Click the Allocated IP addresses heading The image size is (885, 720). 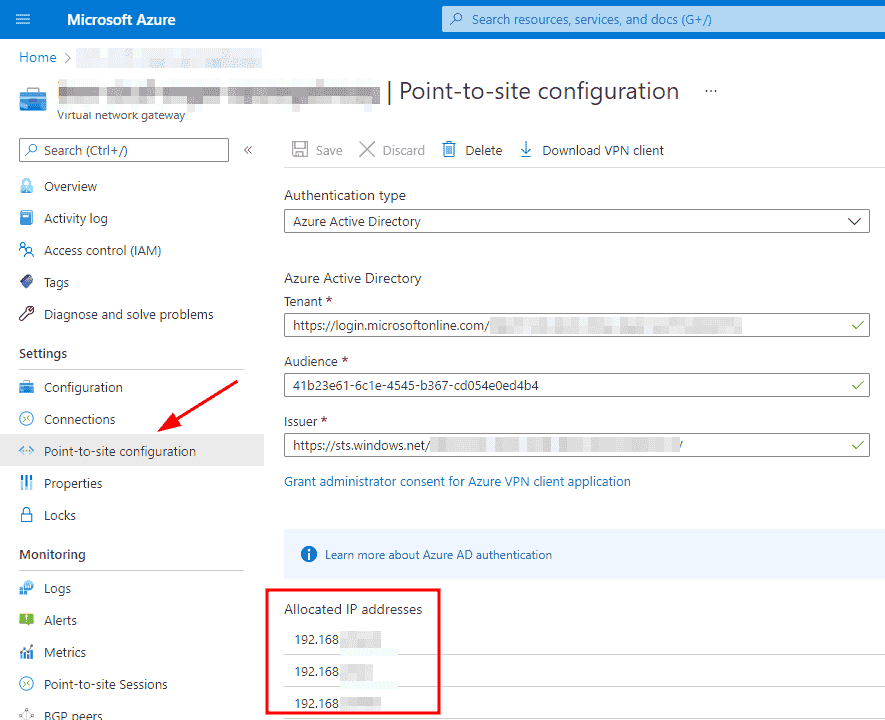pyautogui.click(x=353, y=609)
